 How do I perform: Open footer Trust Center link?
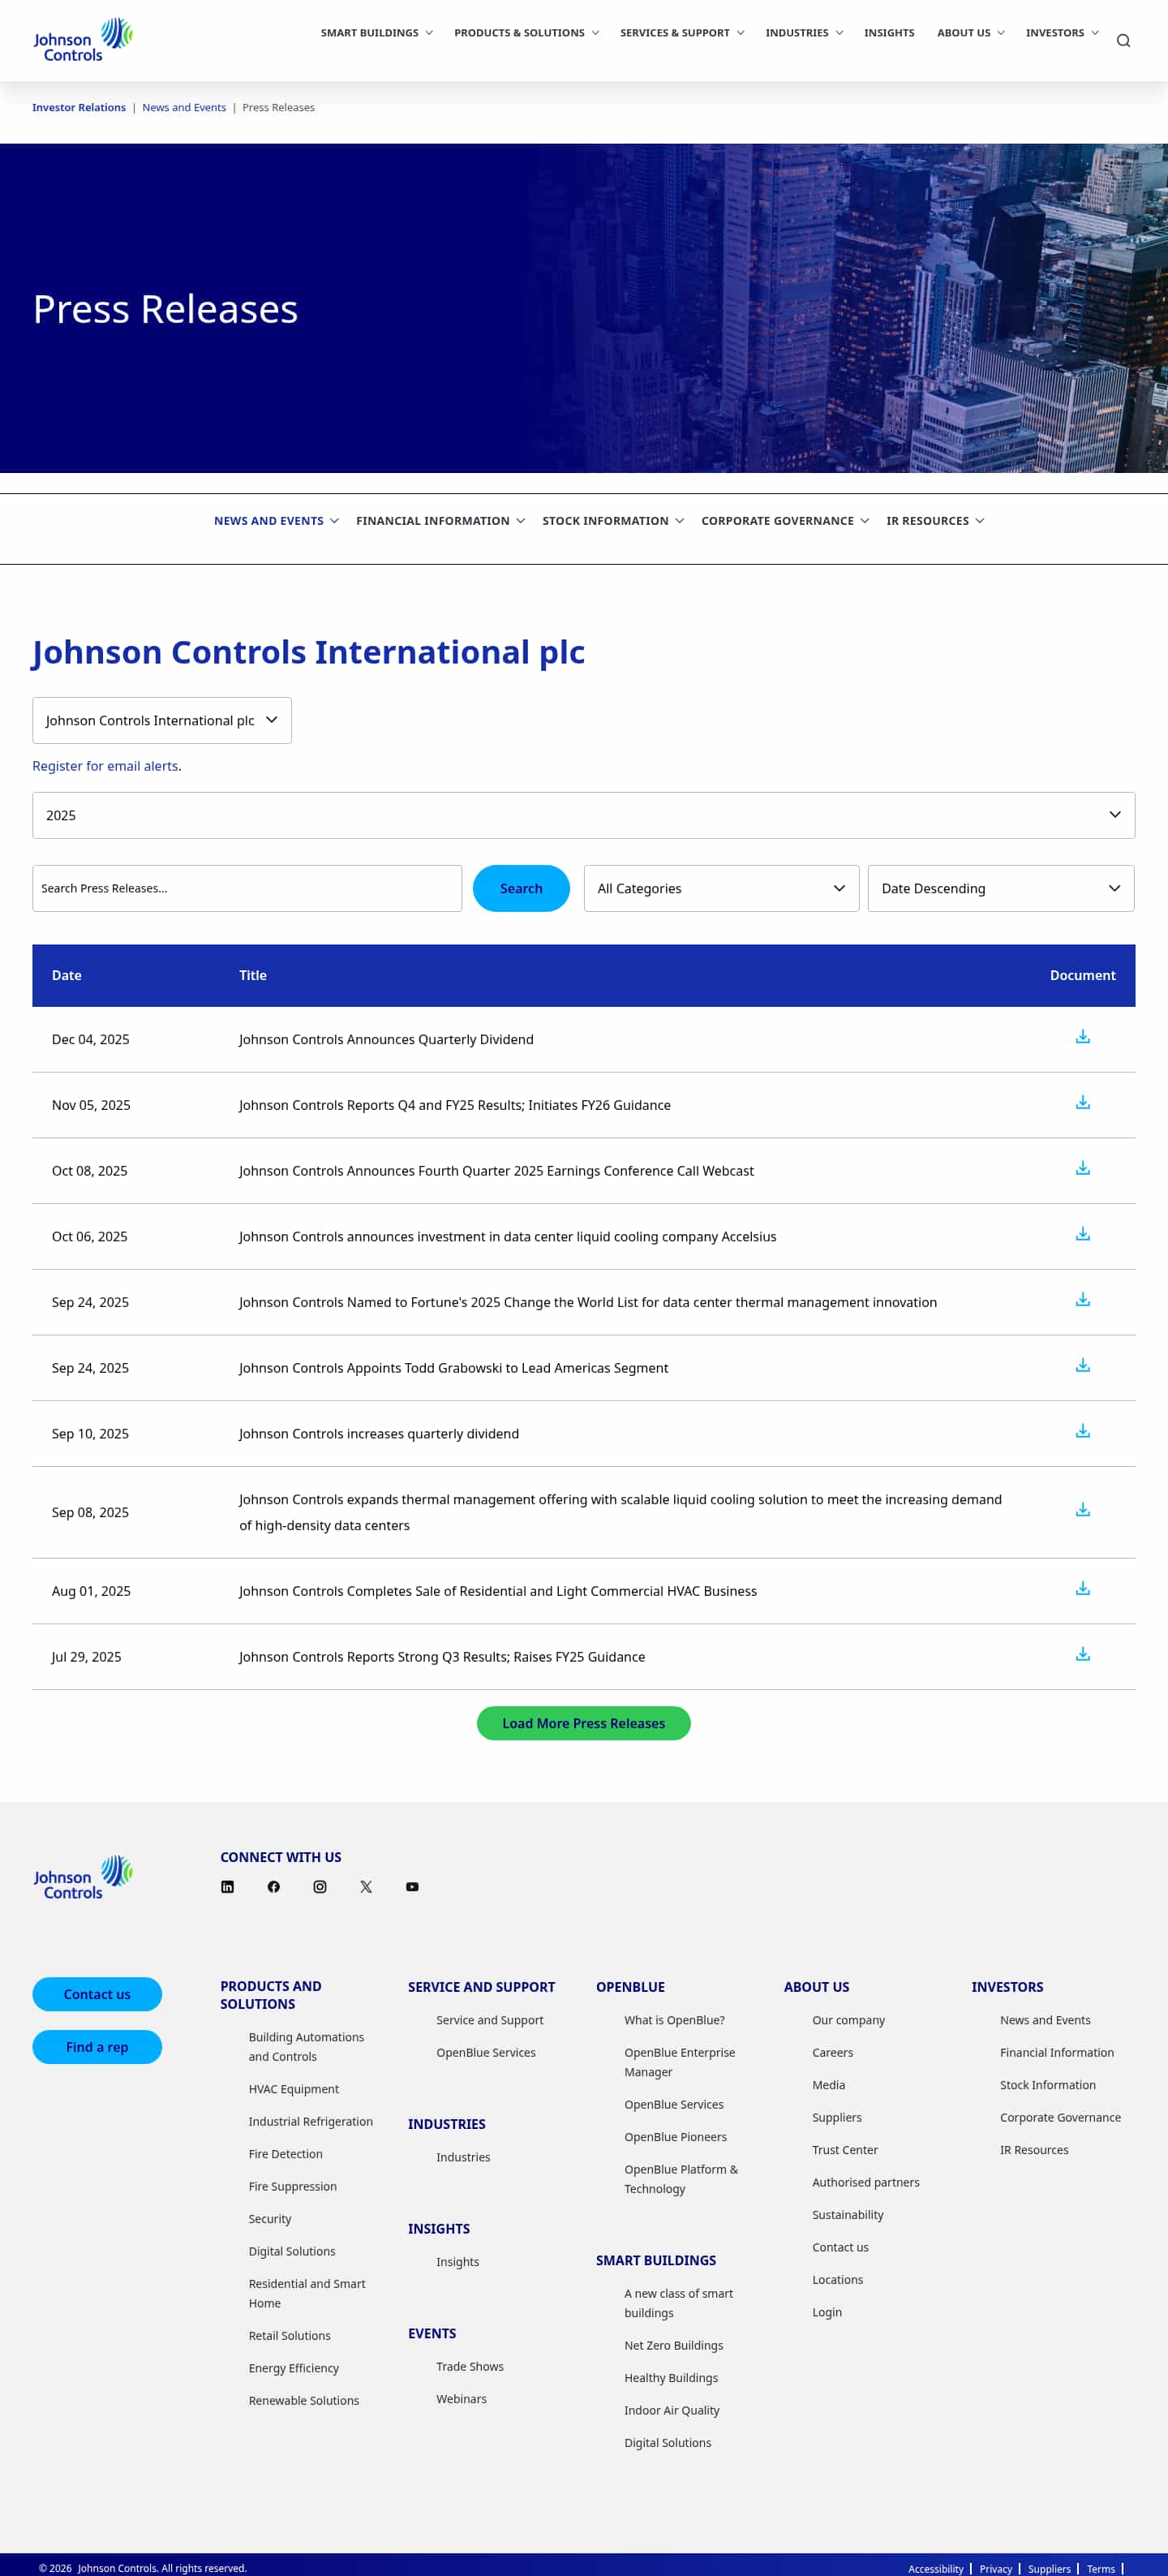tap(845, 2150)
